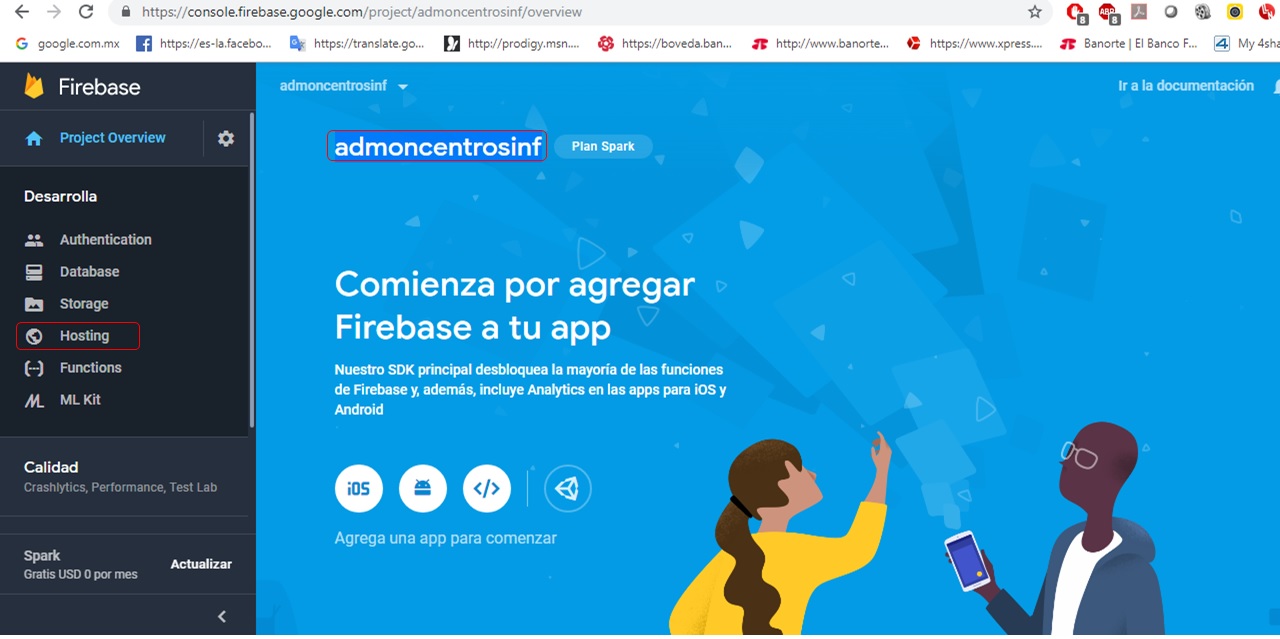
Task: Reload the page in browser
Action: tap(86, 12)
